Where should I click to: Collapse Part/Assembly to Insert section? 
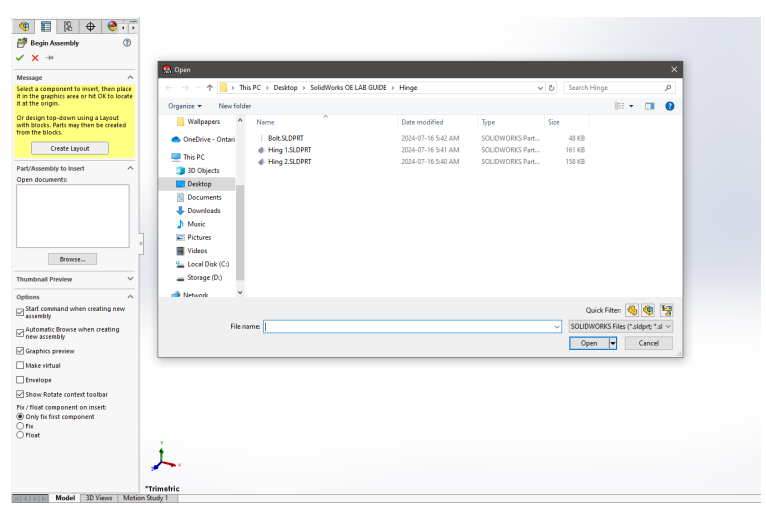[x=130, y=168]
